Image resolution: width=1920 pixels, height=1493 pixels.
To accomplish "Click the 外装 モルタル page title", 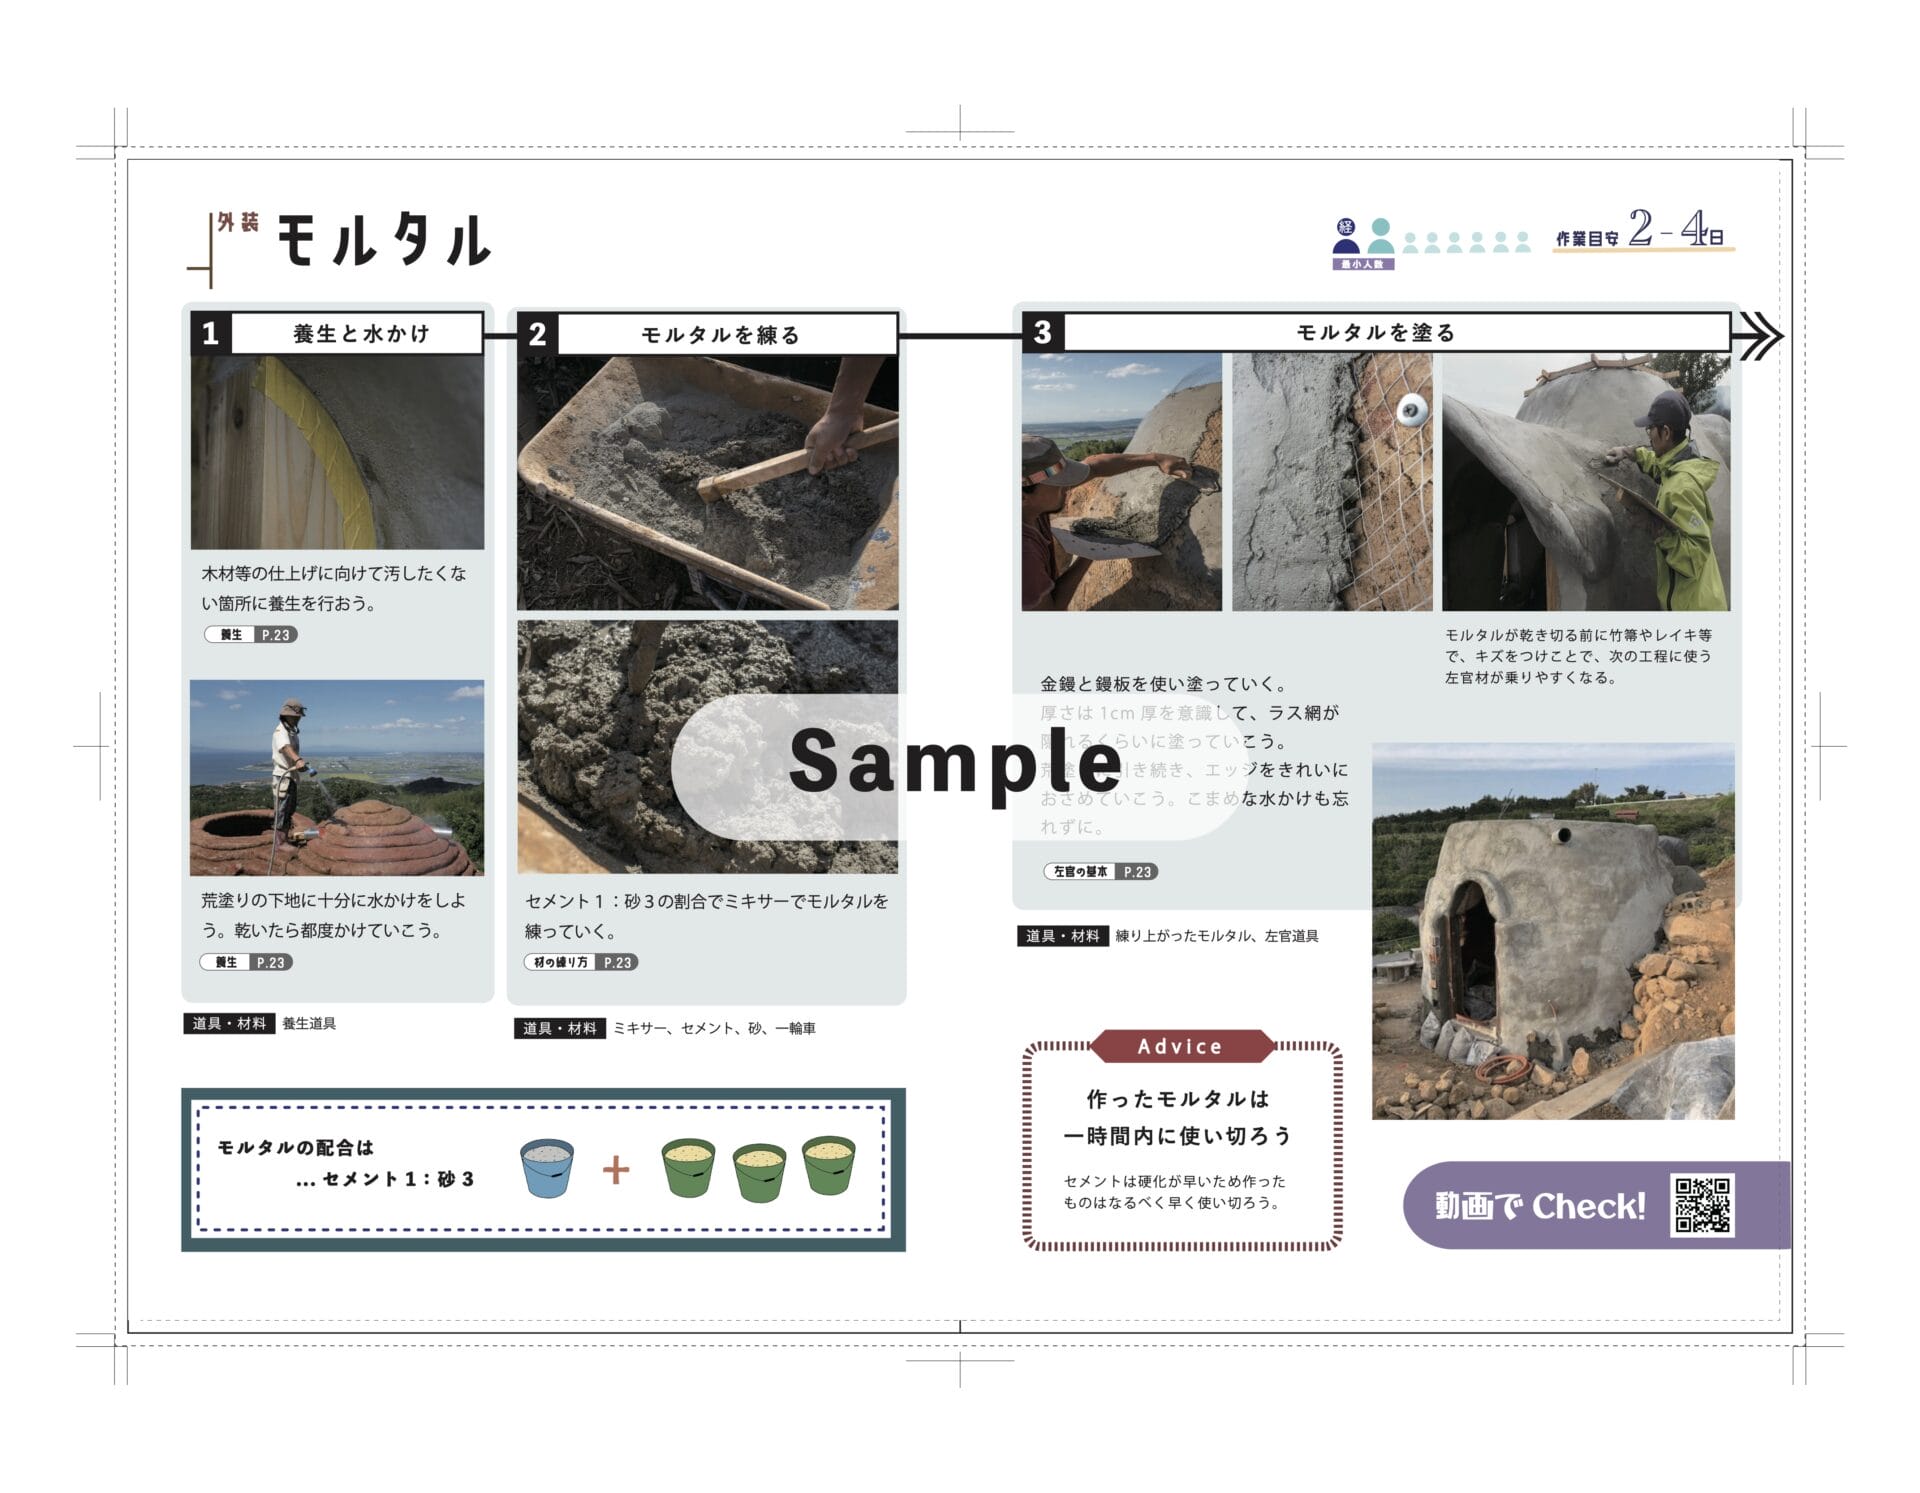I will (x=355, y=240).
